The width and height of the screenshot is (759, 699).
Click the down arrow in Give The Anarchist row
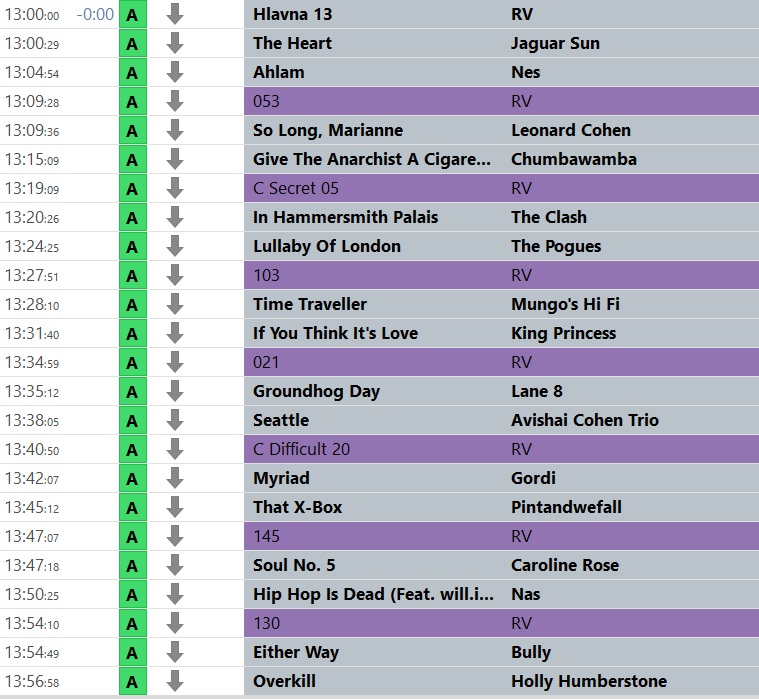tap(175, 160)
